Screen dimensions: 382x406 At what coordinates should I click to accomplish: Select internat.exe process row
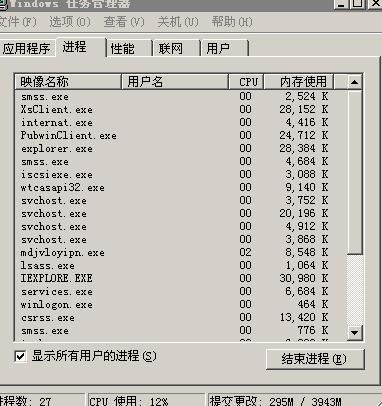[180, 123]
